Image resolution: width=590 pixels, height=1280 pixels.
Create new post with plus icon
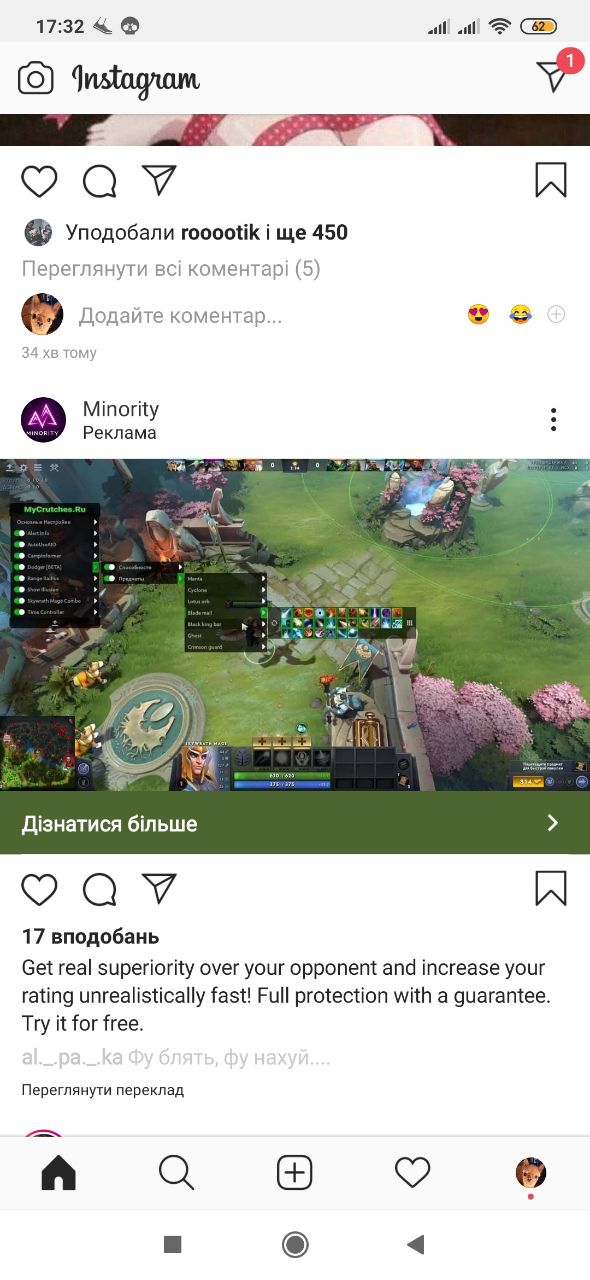click(294, 1172)
